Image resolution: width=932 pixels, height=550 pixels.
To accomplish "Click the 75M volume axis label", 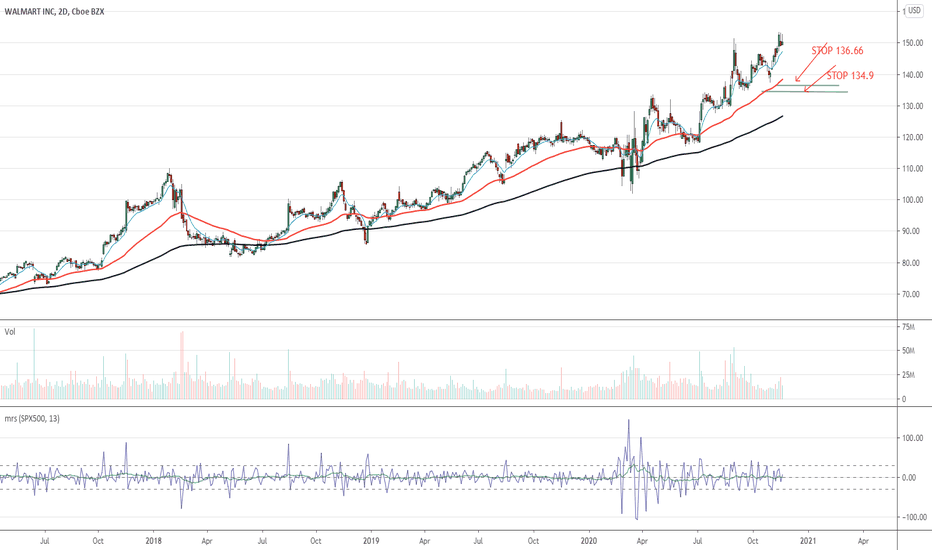I will tap(908, 327).
